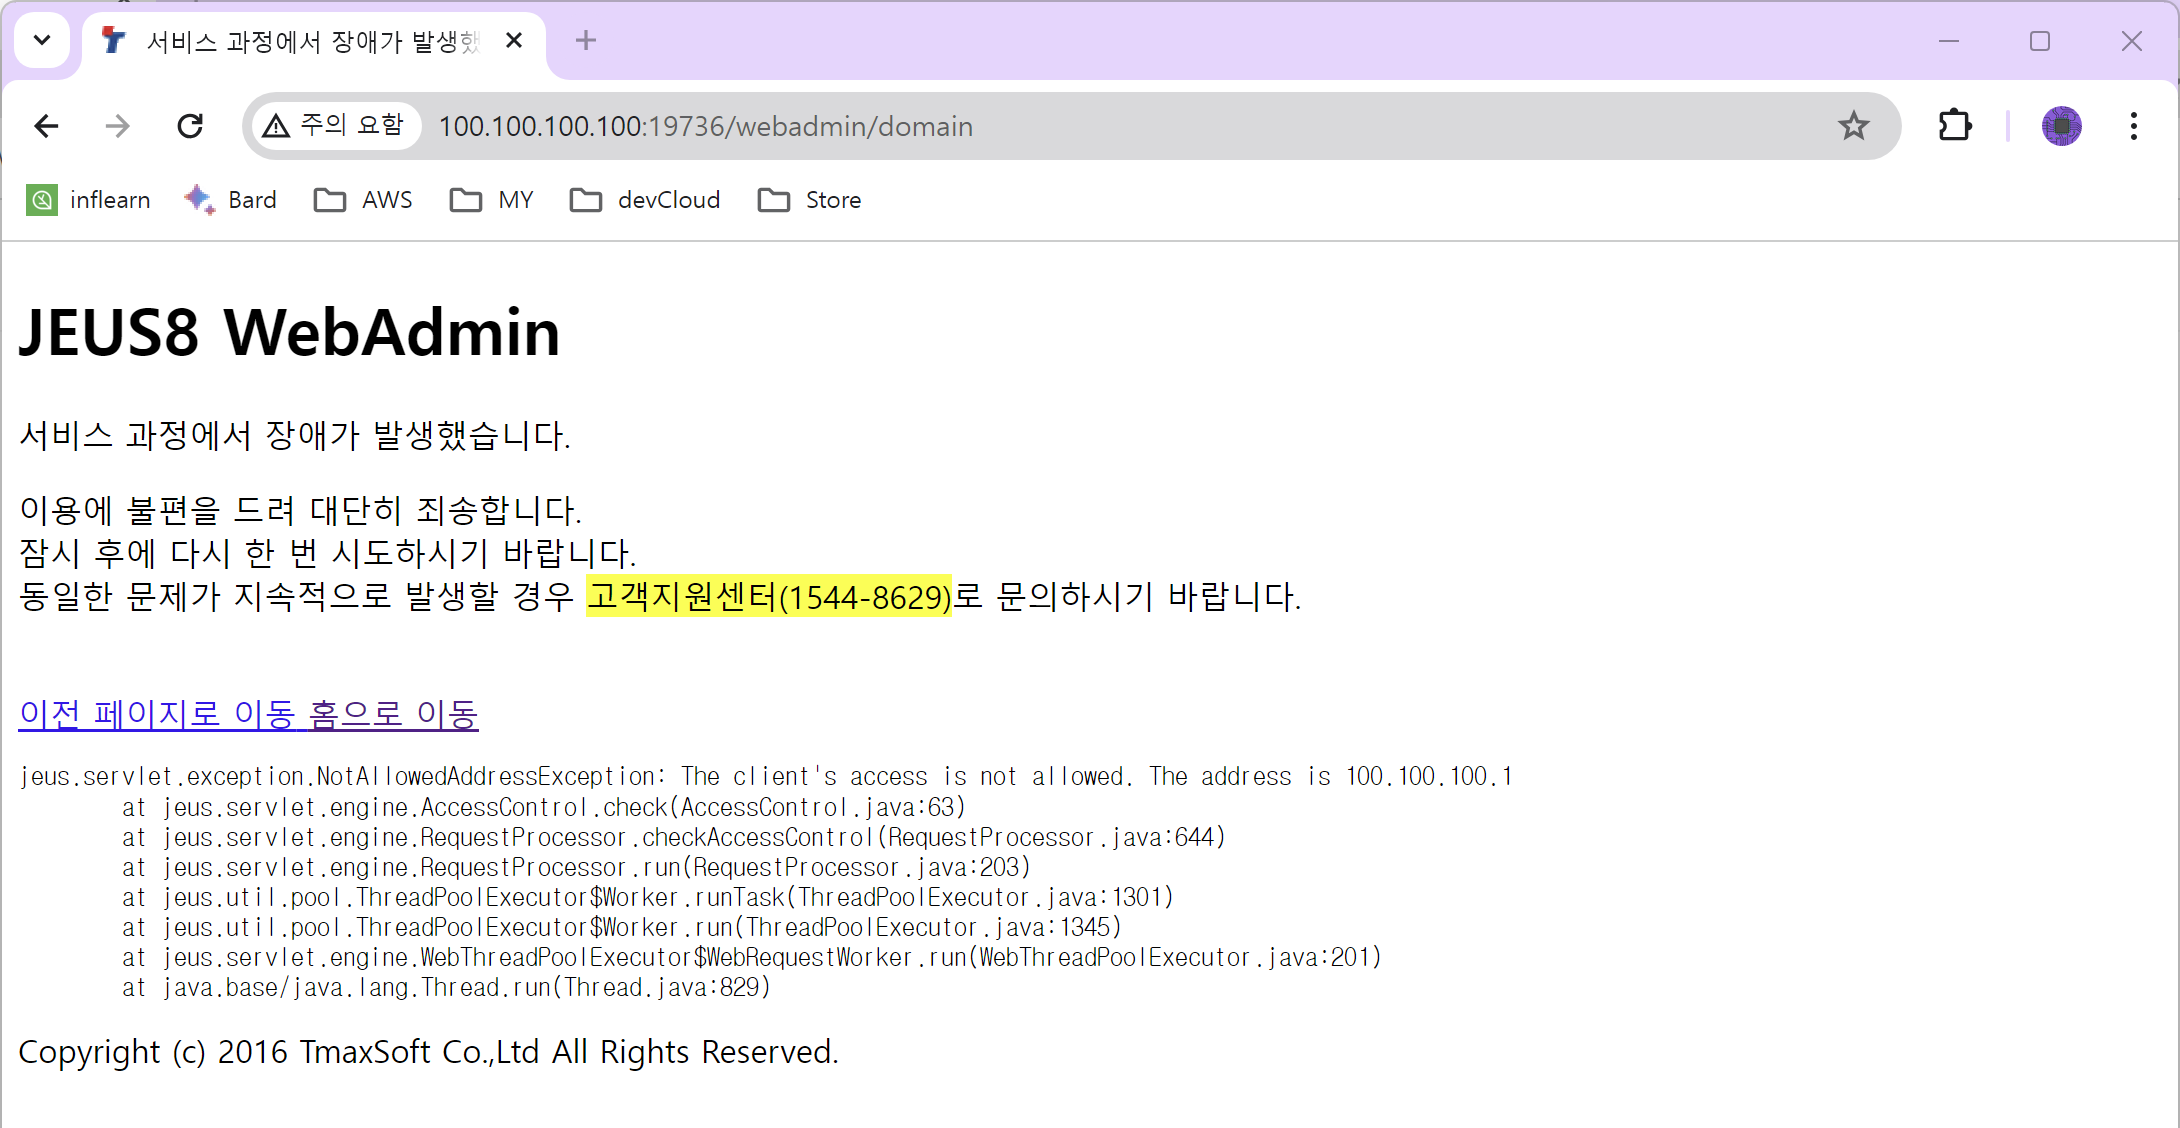Click the forward navigation arrow
2180x1128 pixels.
tap(118, 126)
